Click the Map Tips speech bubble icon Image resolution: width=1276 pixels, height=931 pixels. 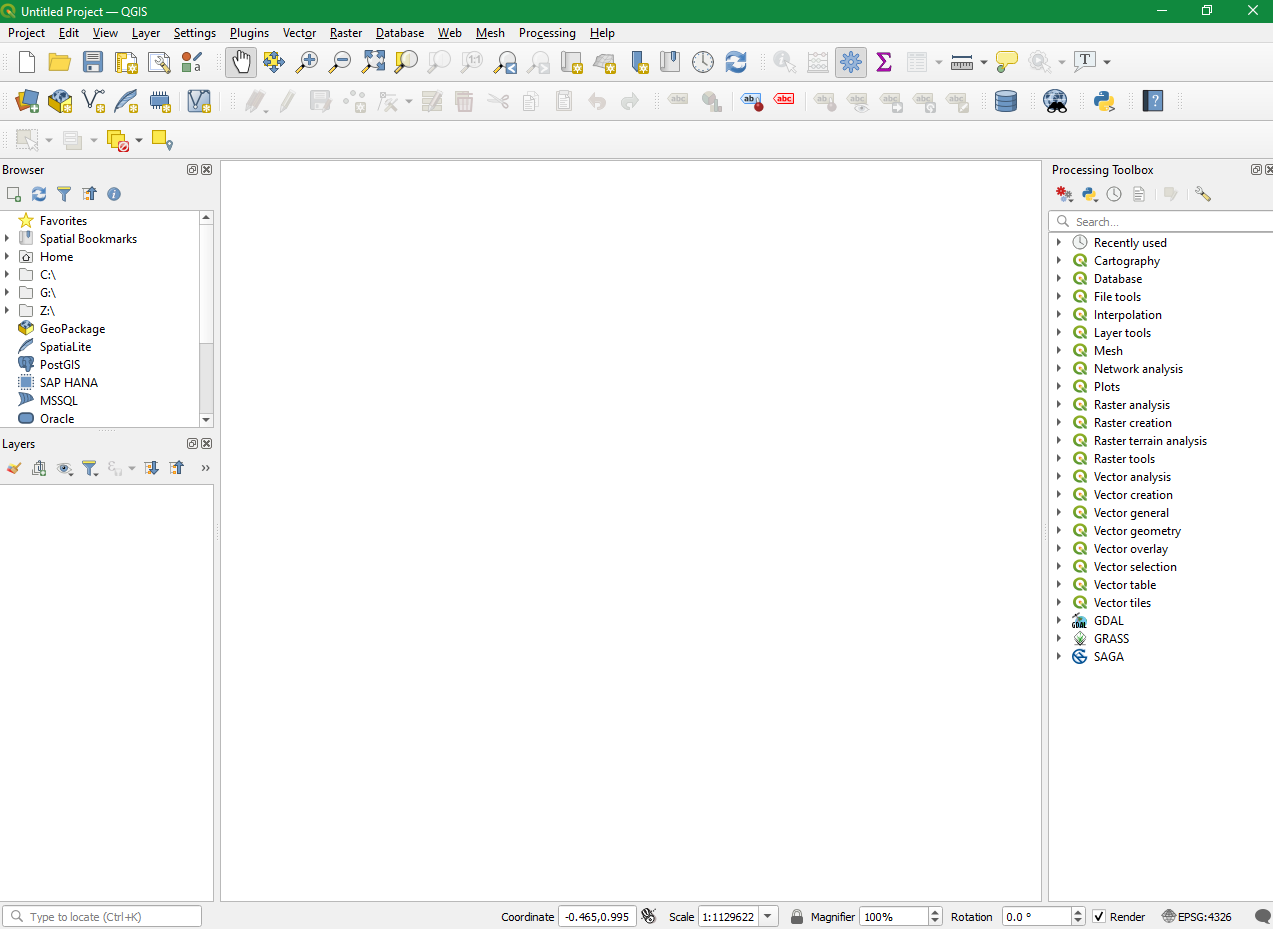tap(1007, 62)
